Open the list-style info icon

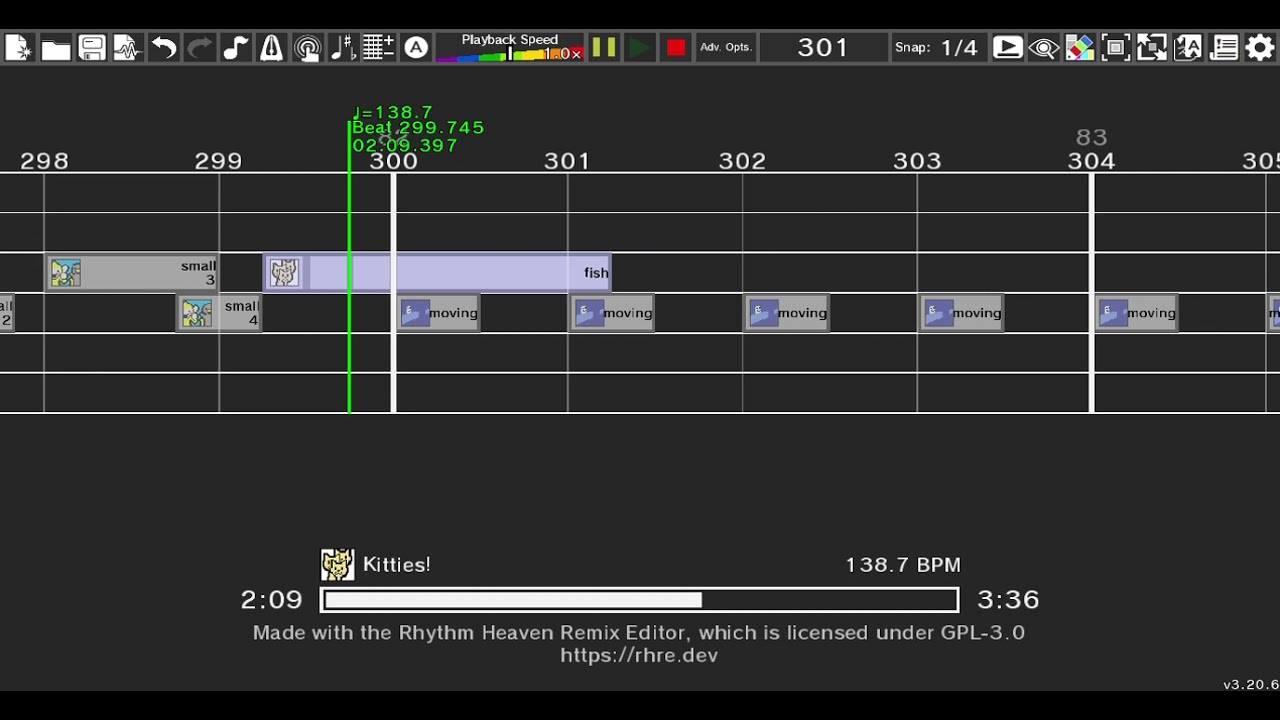click(x=1224, y=48)
